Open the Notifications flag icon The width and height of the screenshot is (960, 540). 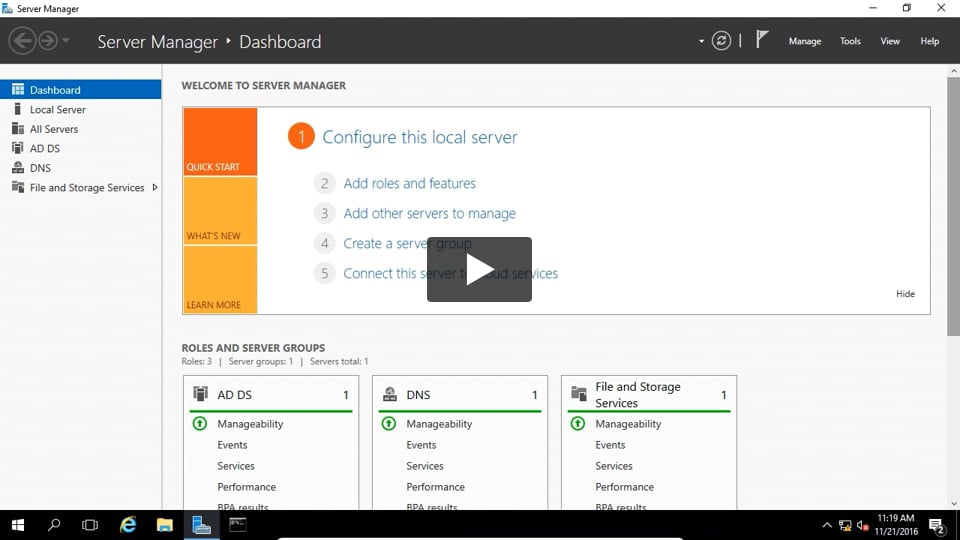[762, 40]
